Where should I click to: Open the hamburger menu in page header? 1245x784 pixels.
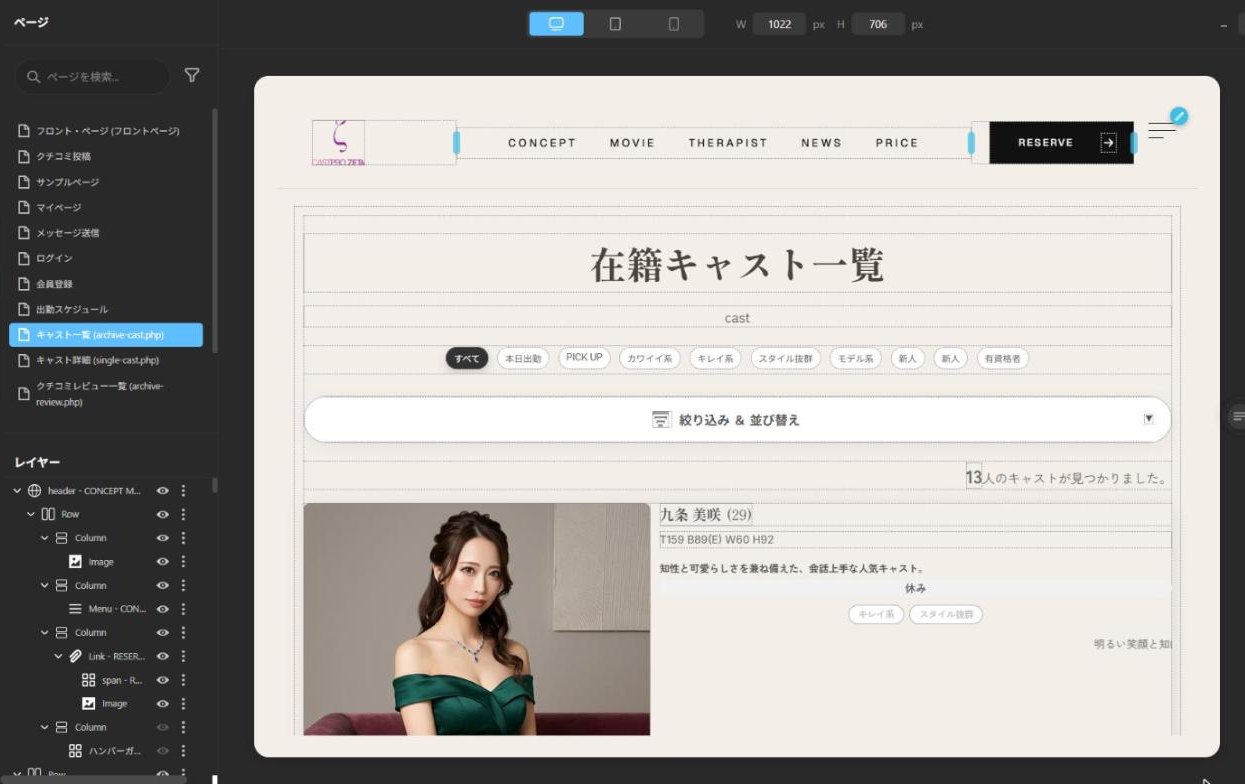1161,131
